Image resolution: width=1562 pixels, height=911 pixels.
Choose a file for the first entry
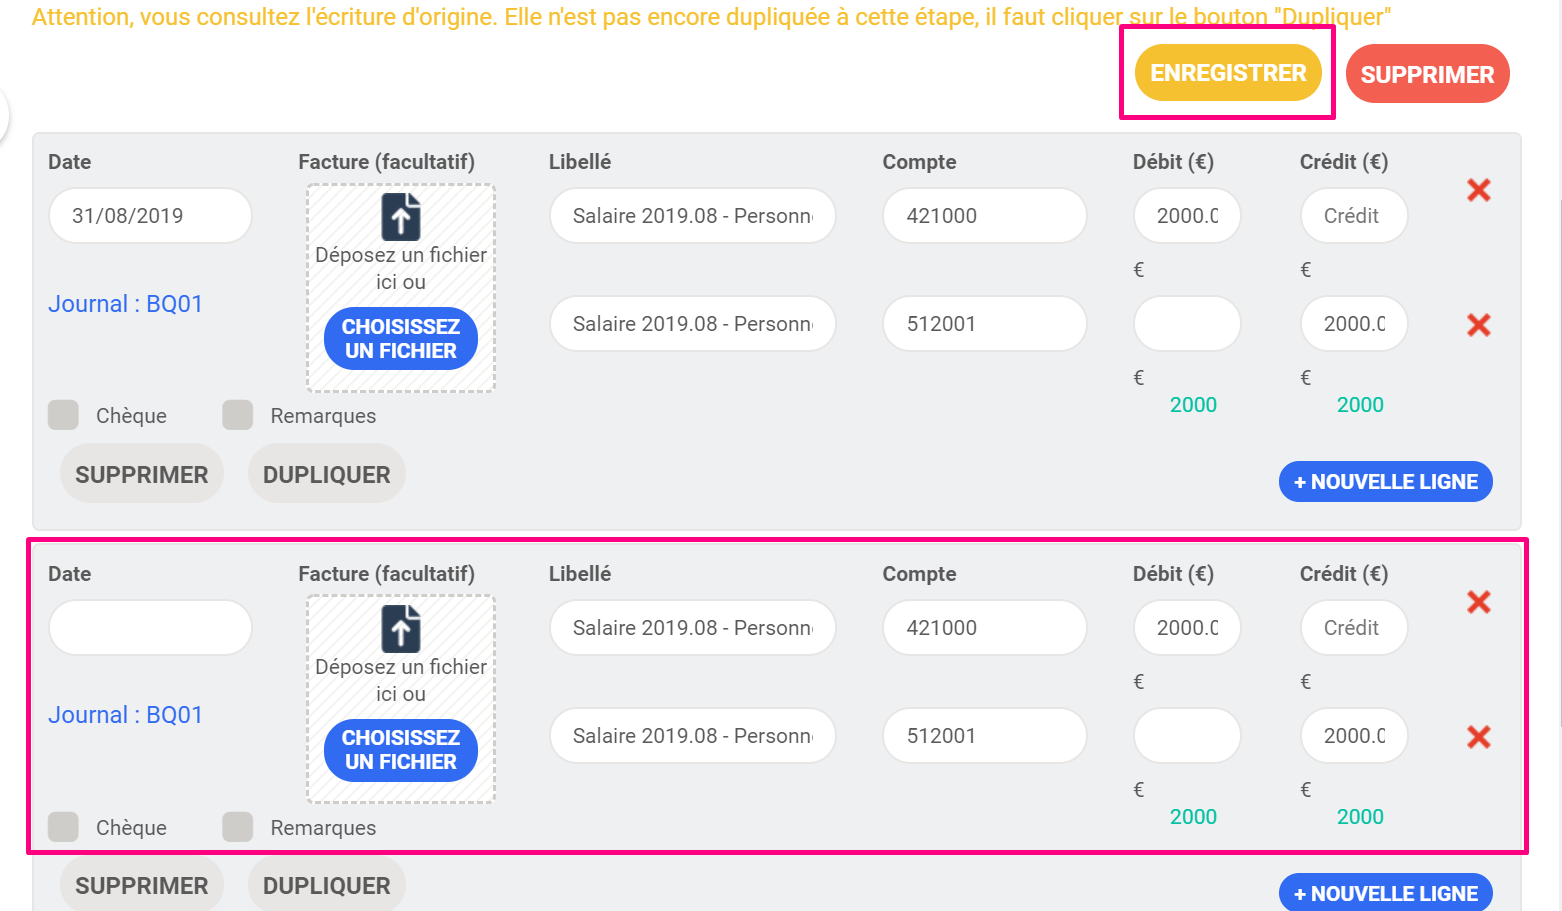tap(401, 339)
